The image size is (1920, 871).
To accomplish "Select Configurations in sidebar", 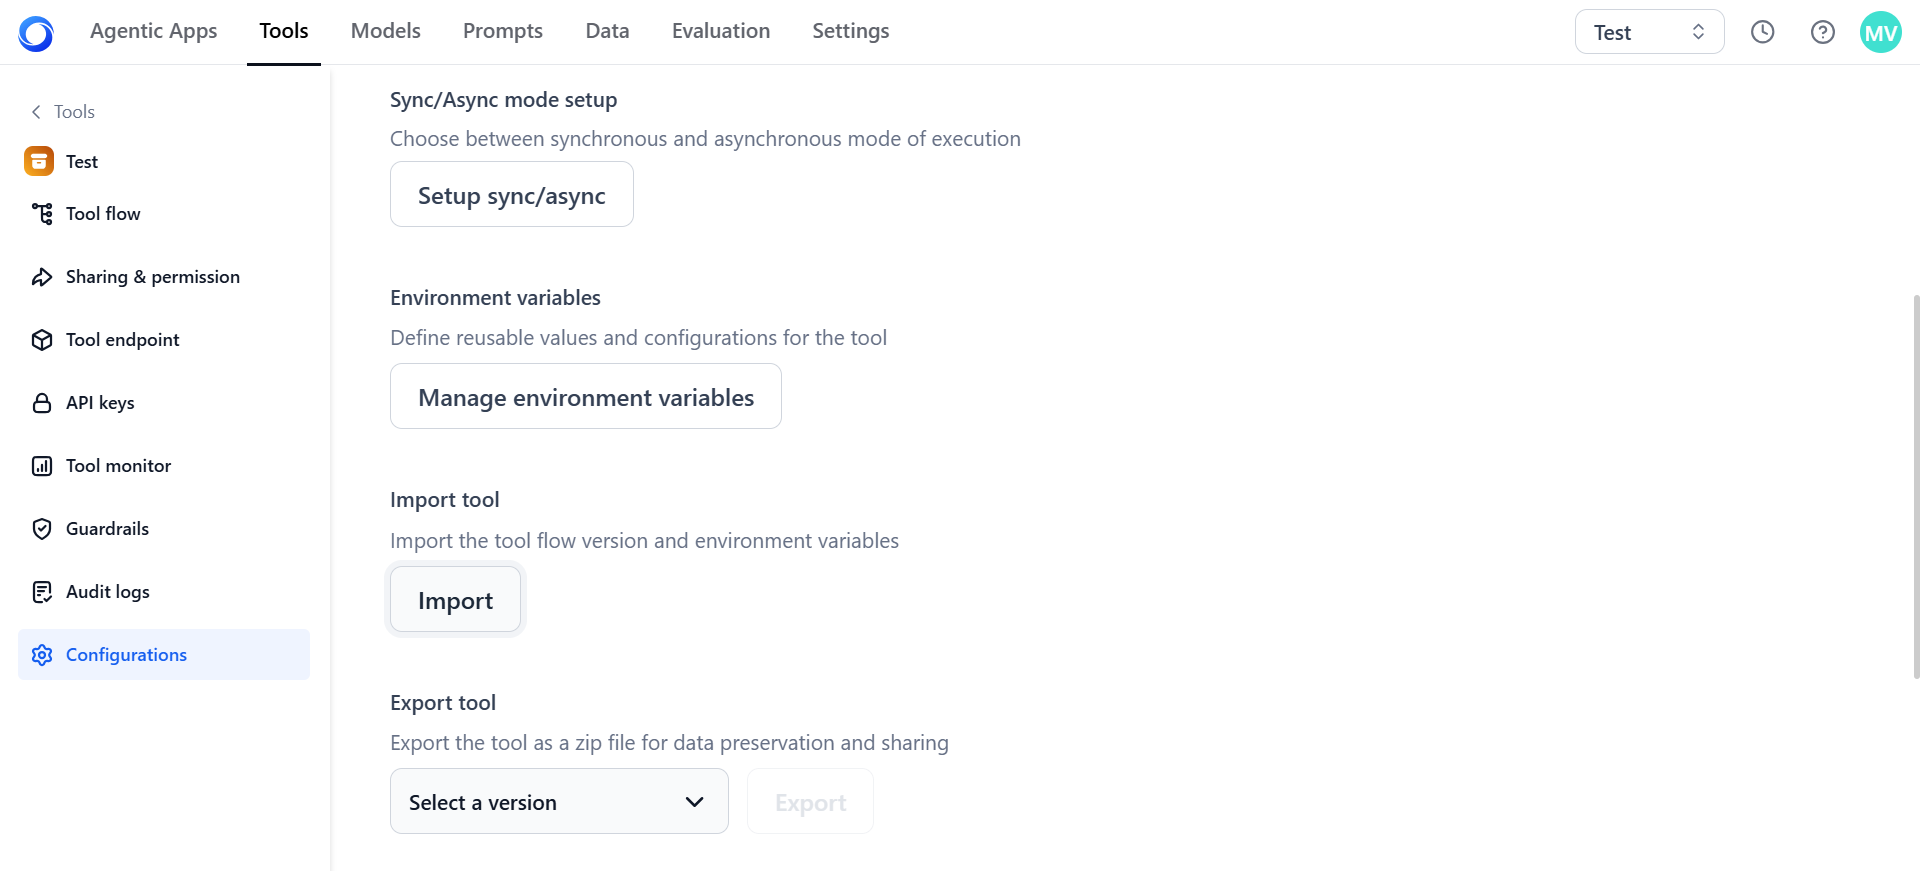I will pos(164,655).
